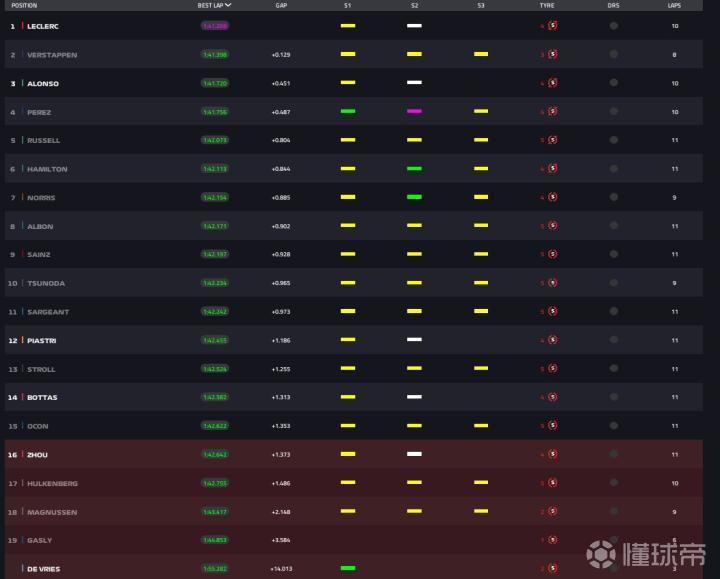Viewport: 720px width, 579px height.
Task: Sort by the GAP column header
Action: (x=281, y=5)
